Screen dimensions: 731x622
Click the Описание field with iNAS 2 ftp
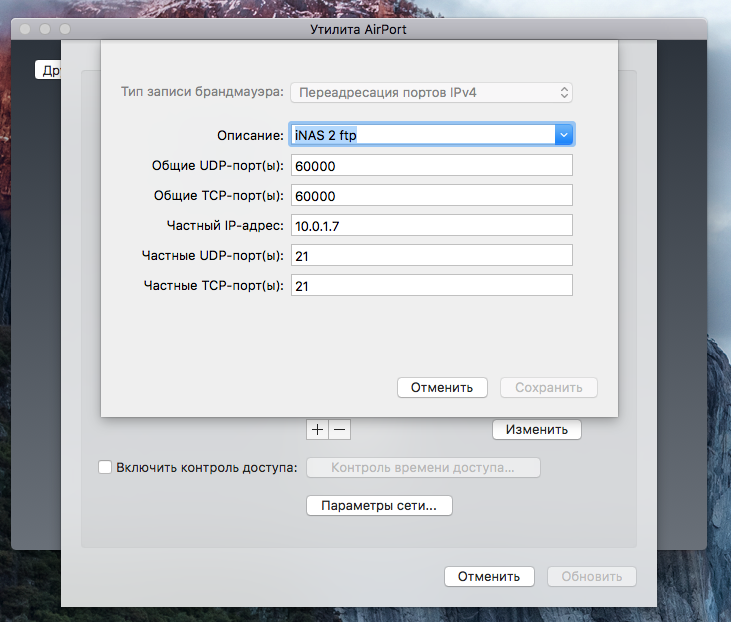pyautogui.click(x=423, y=135)
